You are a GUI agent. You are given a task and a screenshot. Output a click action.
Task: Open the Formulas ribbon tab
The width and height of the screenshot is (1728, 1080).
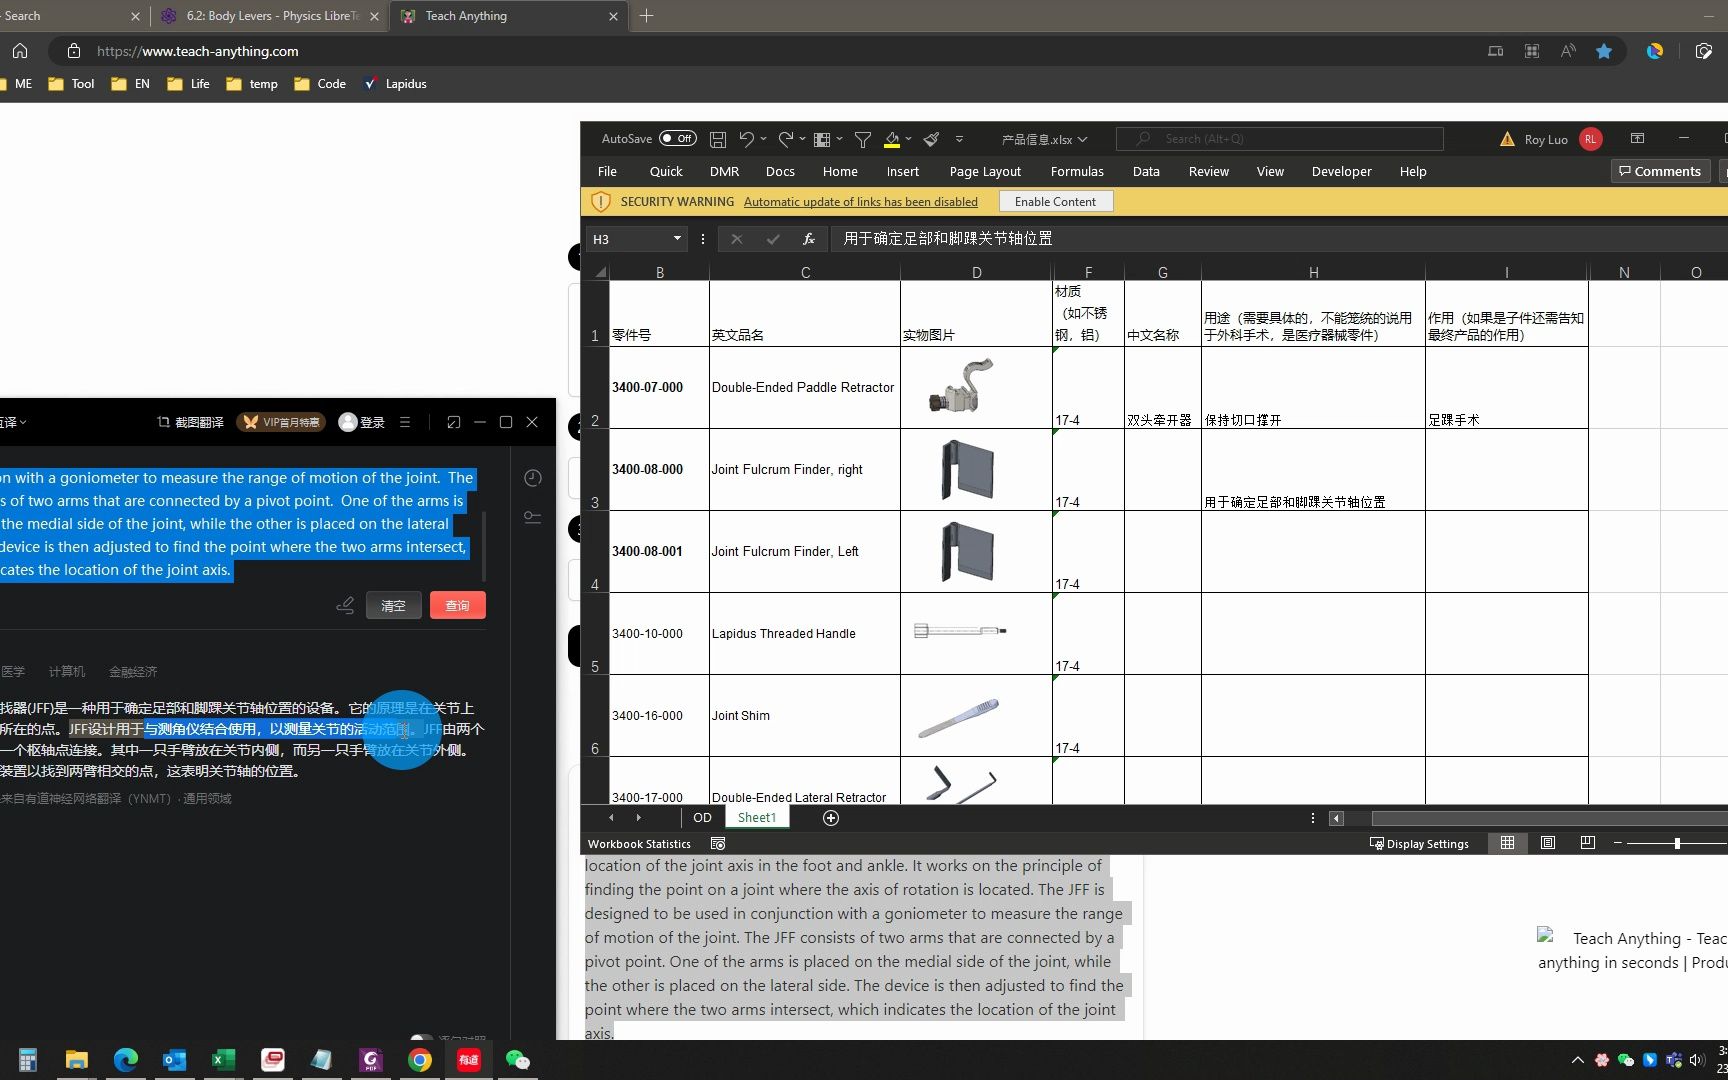pos(1076,171)
